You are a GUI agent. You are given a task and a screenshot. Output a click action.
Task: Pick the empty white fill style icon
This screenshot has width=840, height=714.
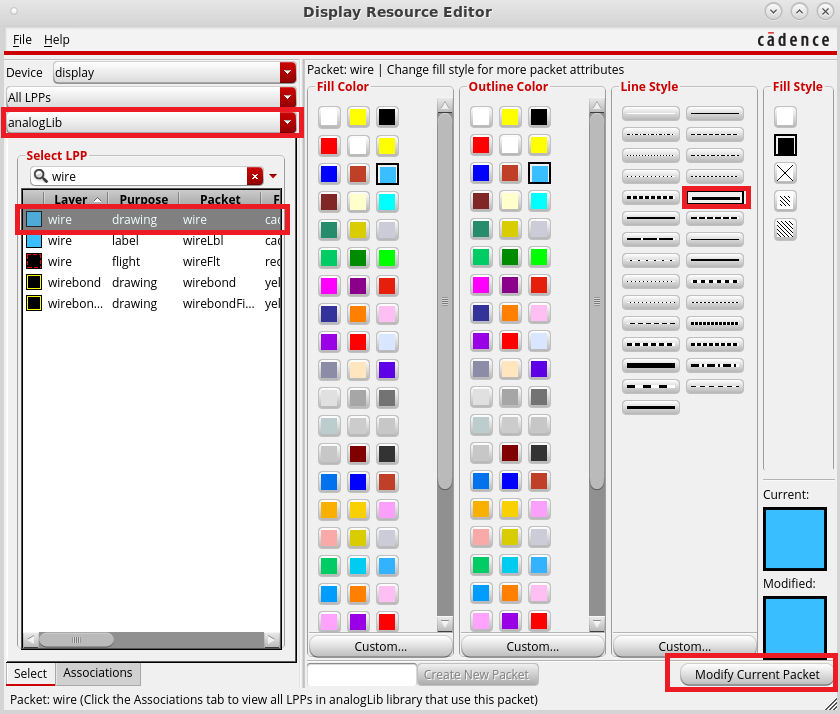click(786, 117)
